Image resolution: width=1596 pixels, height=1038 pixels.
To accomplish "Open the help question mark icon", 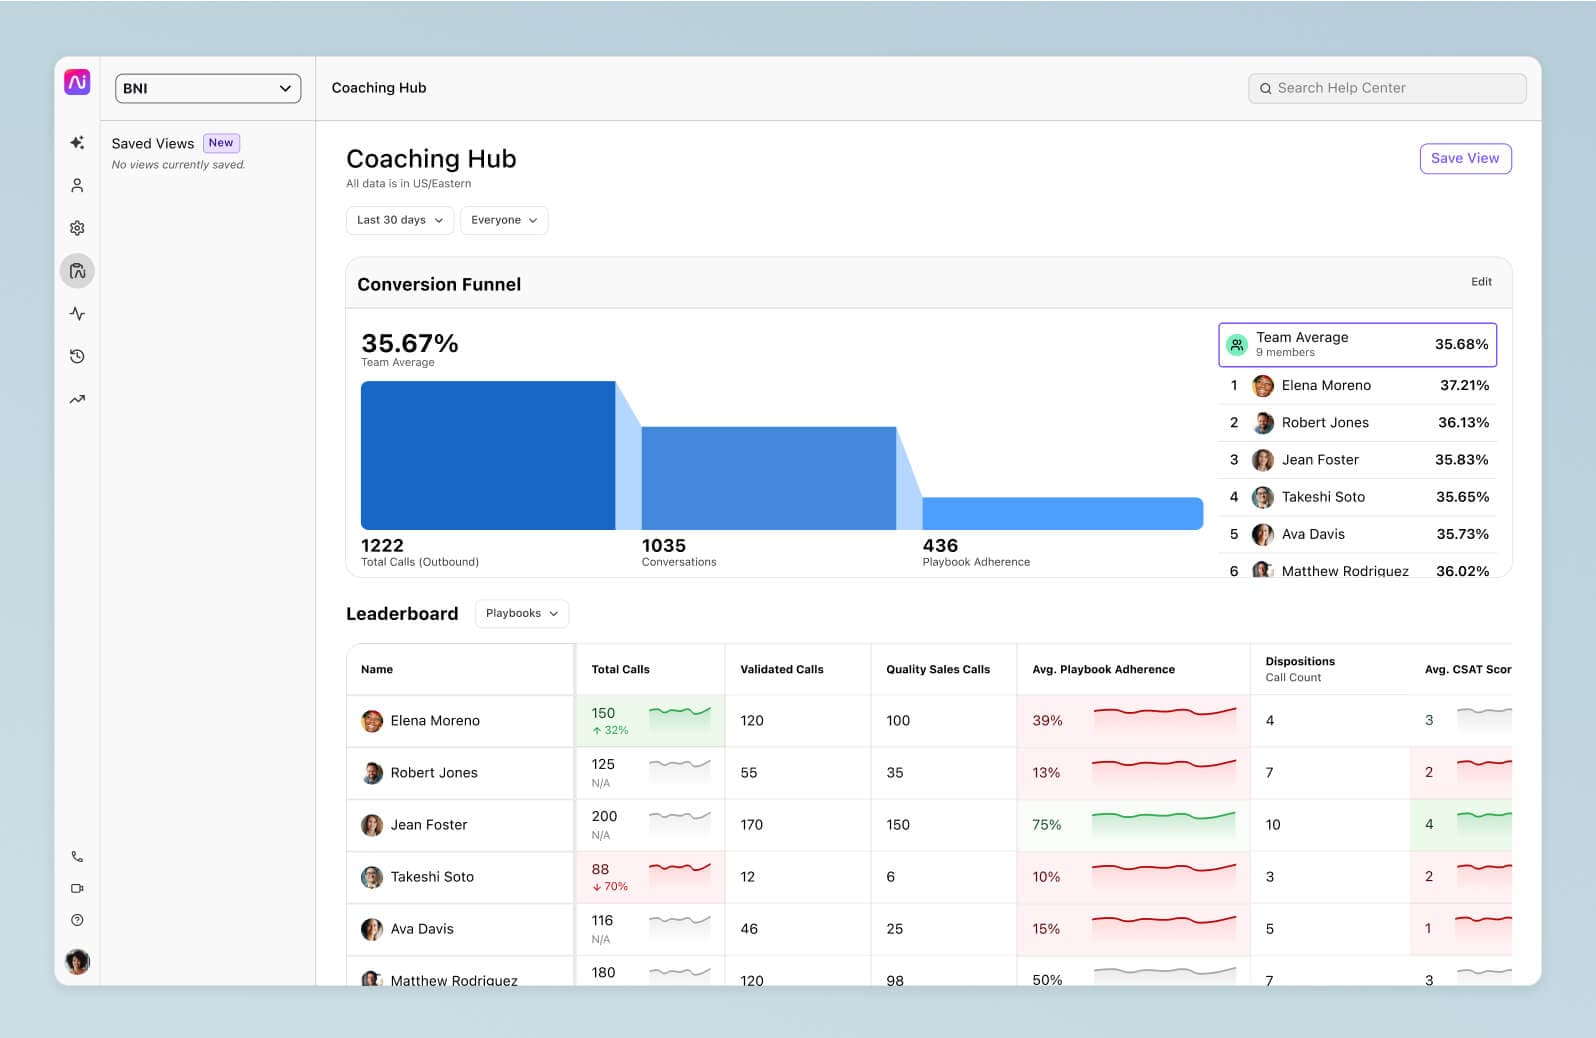I will click(x=77, y=920).
